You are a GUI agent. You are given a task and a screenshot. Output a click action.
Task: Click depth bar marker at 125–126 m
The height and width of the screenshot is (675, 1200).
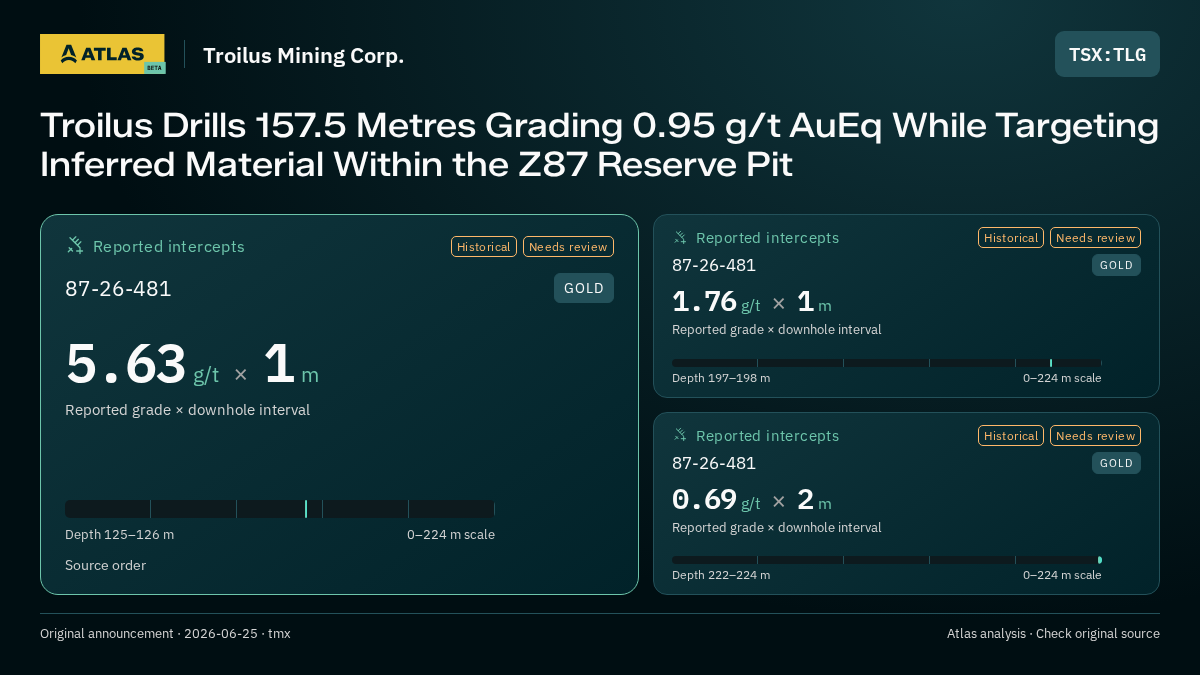[306, 509]
